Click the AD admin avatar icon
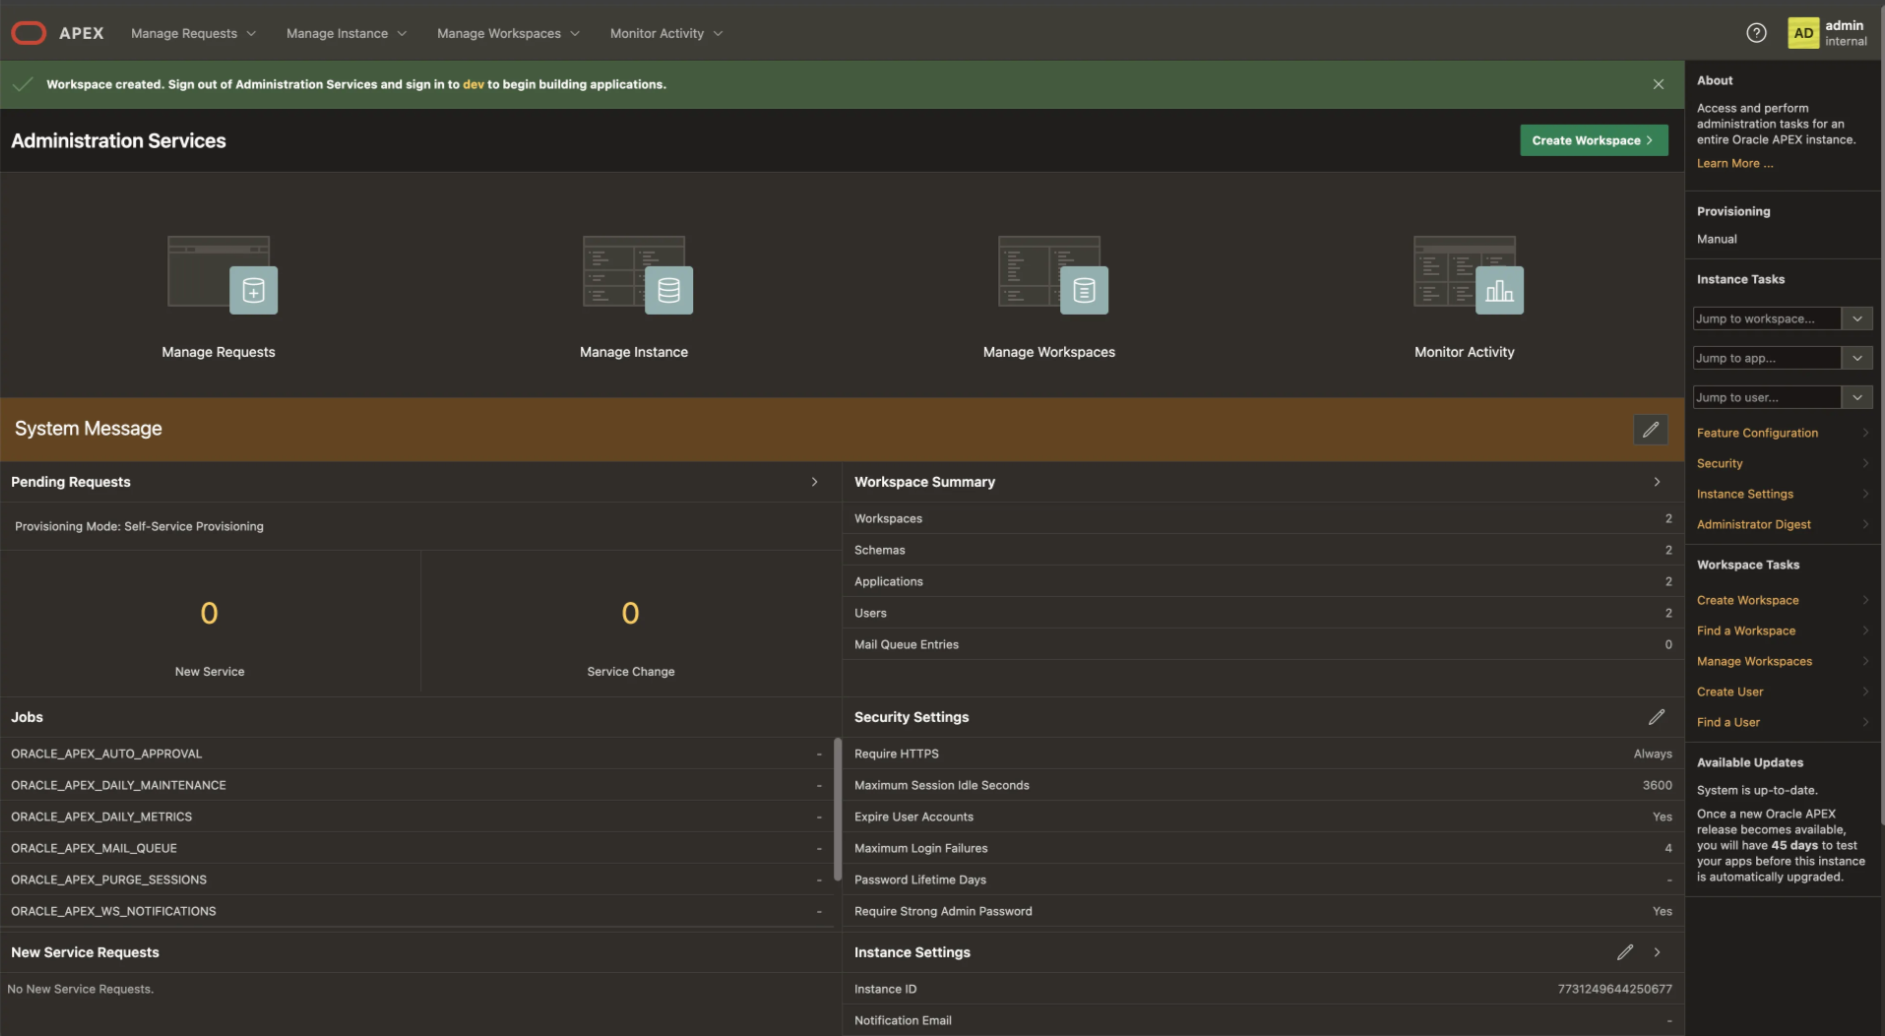 pos(1803,33)
